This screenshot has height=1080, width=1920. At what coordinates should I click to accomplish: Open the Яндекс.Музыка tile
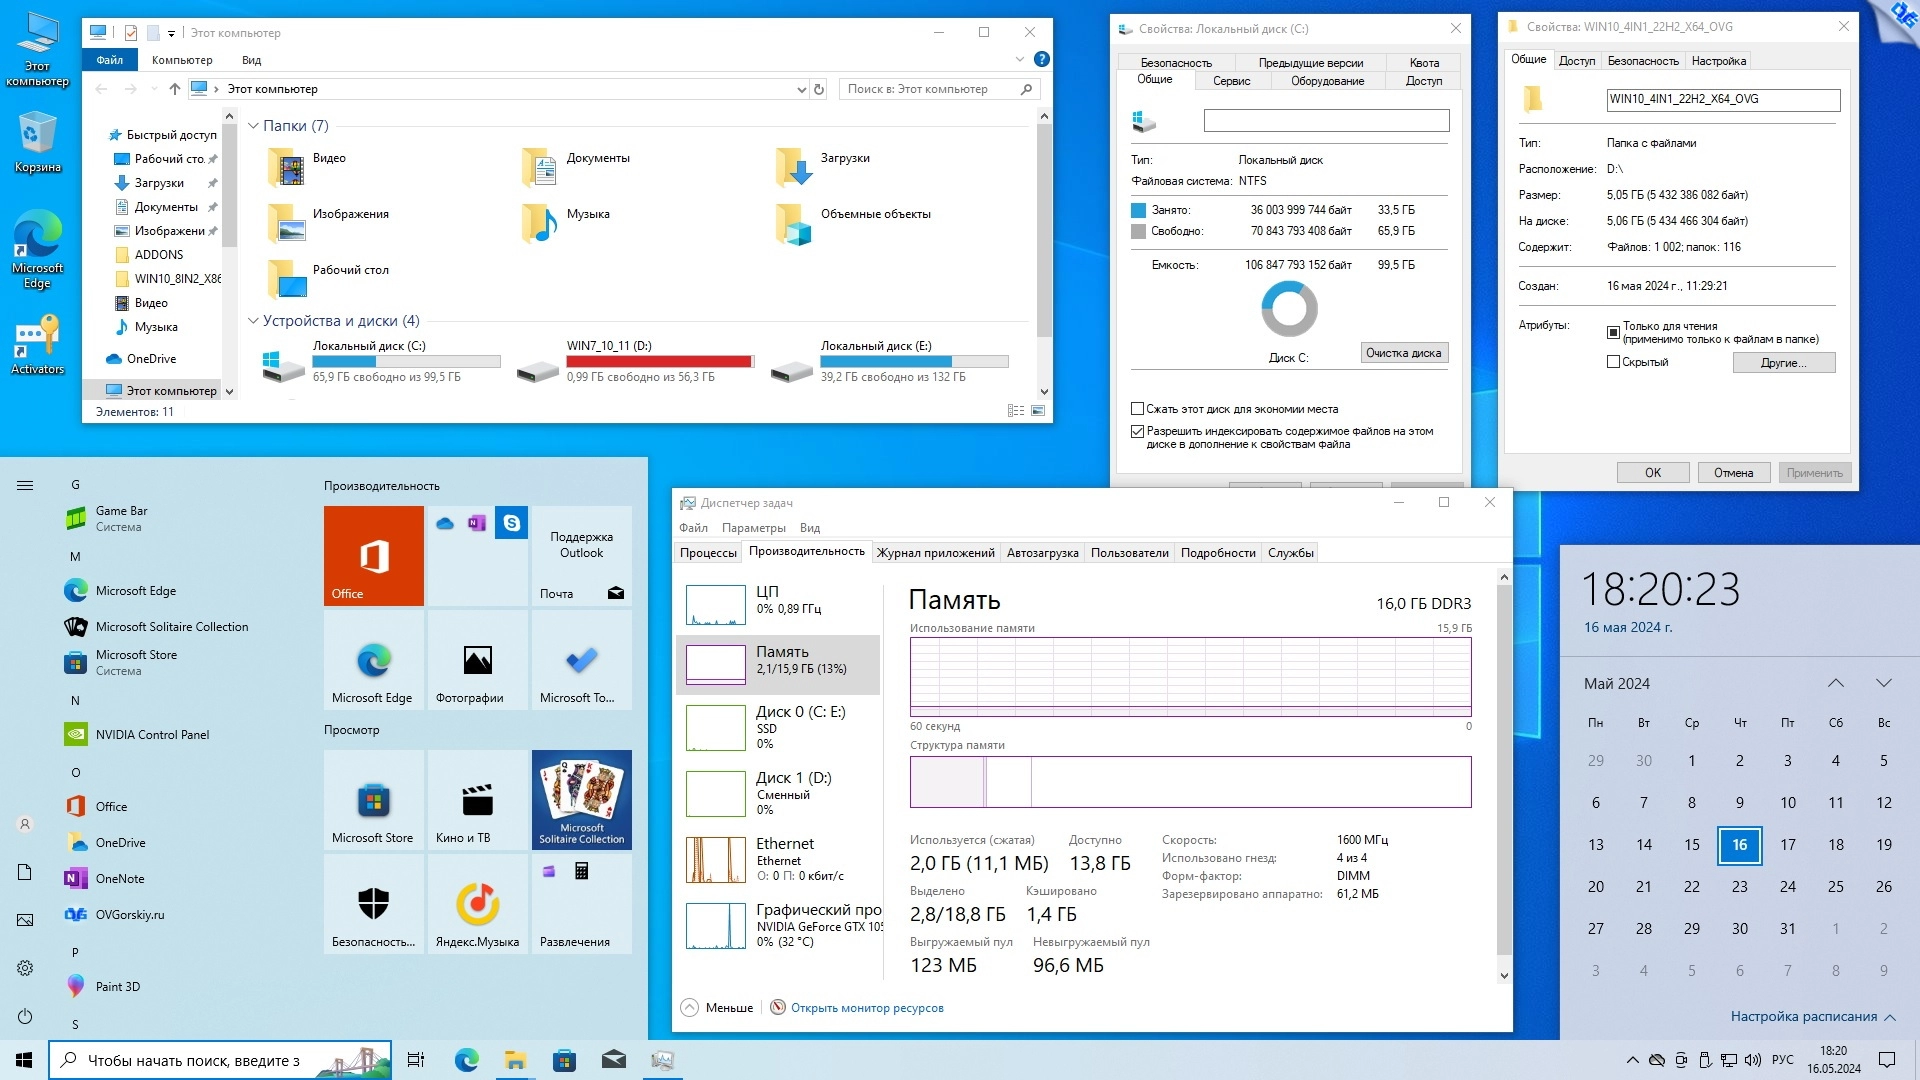point(477,904)
